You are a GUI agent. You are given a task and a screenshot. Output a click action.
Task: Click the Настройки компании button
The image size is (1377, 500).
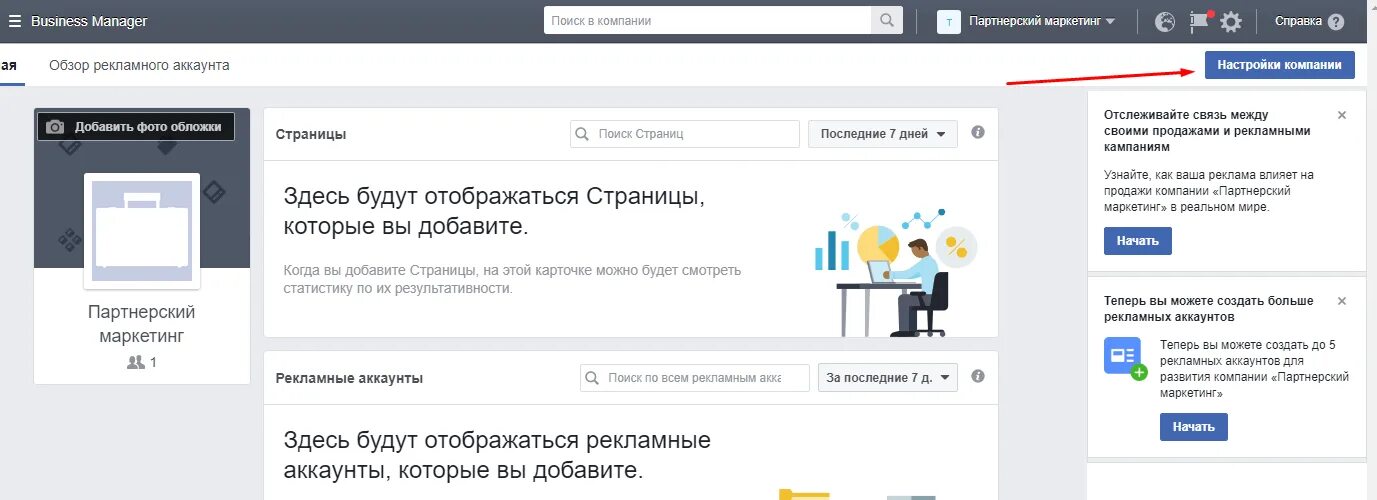[1280, 64]
